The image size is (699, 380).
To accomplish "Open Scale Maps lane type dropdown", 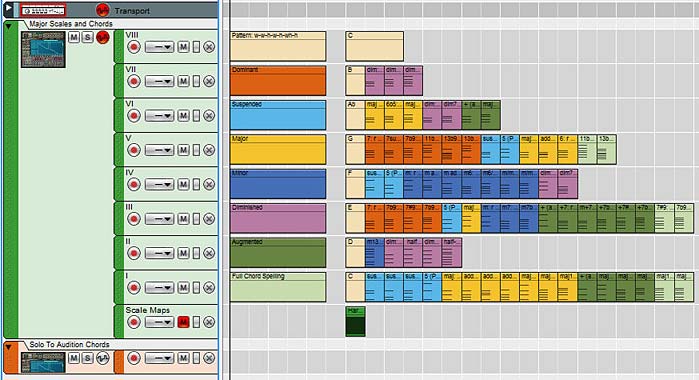I will click(x=160, y=322).
